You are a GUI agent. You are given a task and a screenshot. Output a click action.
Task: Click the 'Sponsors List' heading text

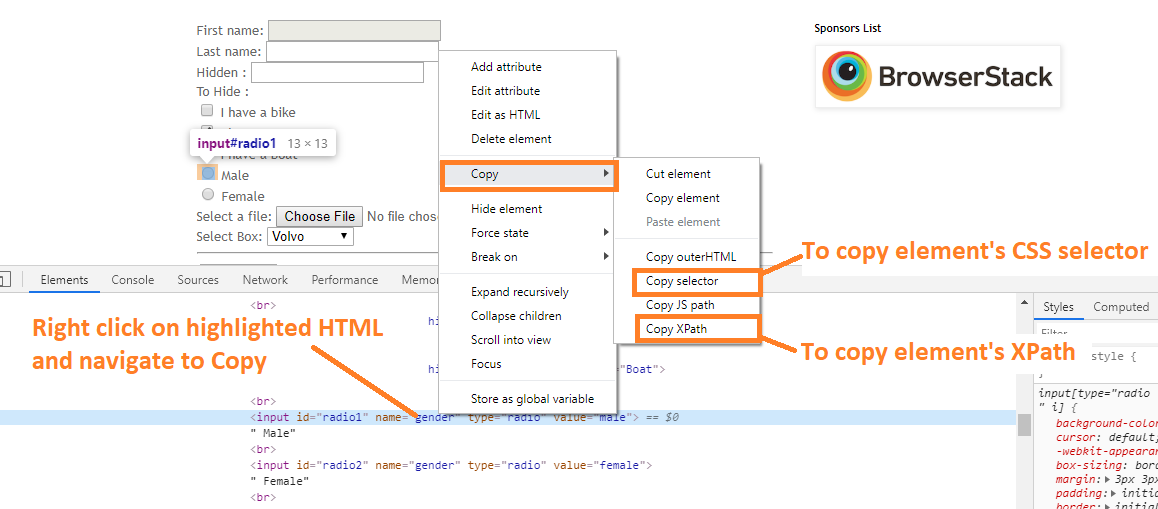point(847,28)
